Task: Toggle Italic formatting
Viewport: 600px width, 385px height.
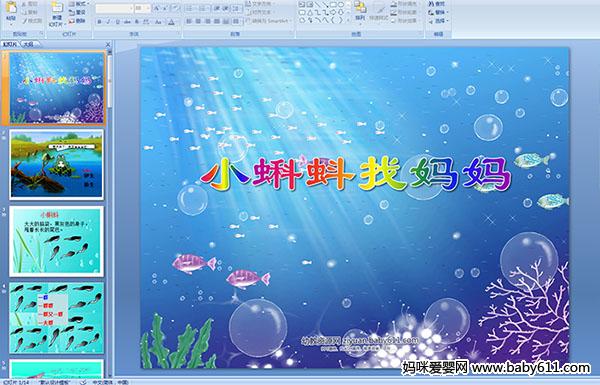Action: 108,22
